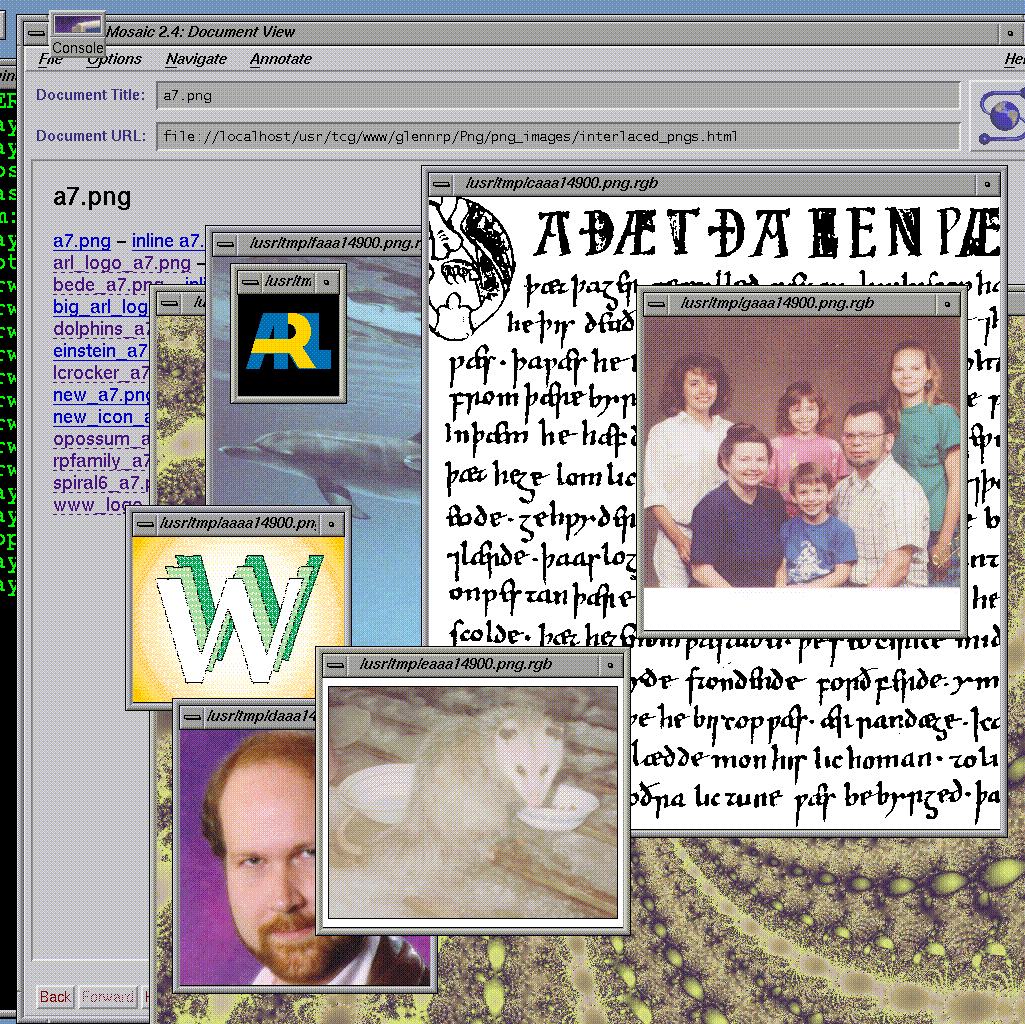Open window menu of faaa14900.png window

(227, 243)
